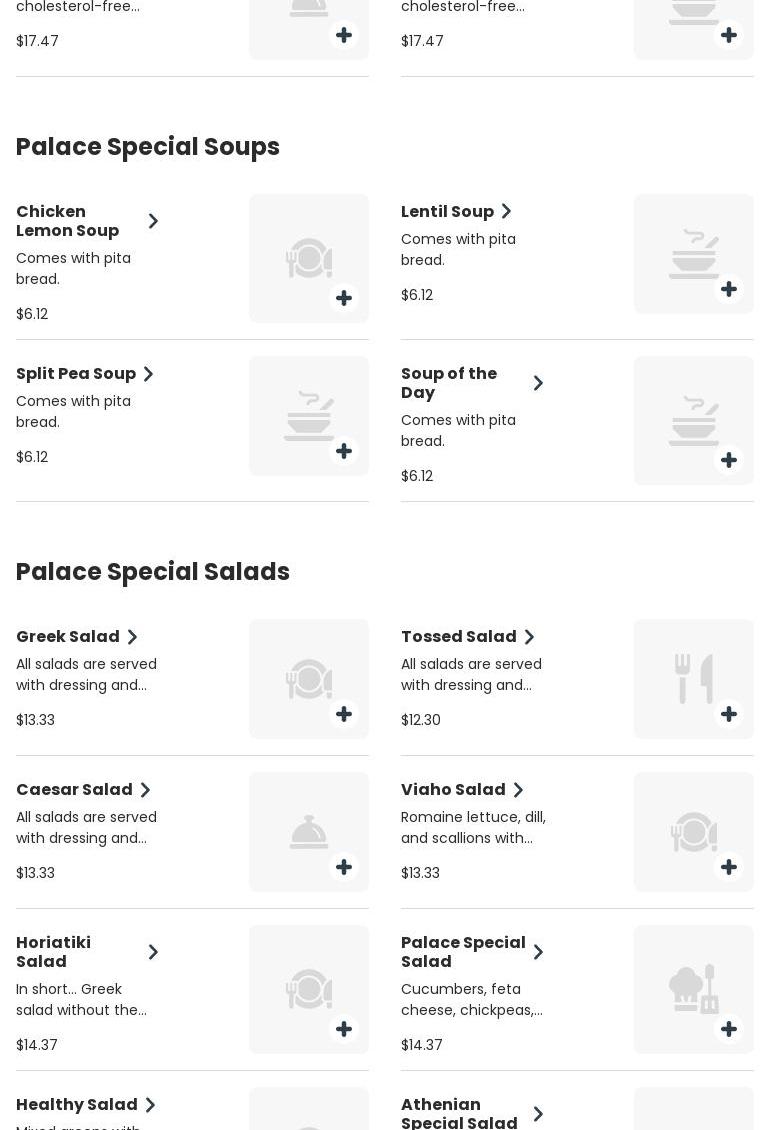Click Palace Special Salad chef thumbnail
The width and height of the screenshot is (770, 1130).
693,989
